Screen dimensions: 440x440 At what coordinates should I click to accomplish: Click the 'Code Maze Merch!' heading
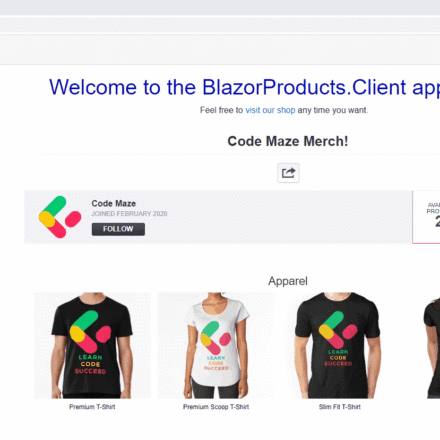coord(288,141)
